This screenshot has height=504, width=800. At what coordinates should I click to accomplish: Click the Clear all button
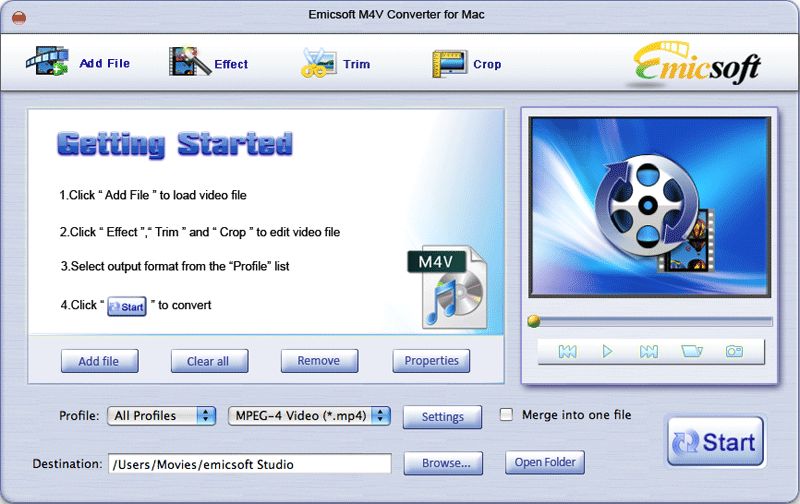click(x=209, y=361)
